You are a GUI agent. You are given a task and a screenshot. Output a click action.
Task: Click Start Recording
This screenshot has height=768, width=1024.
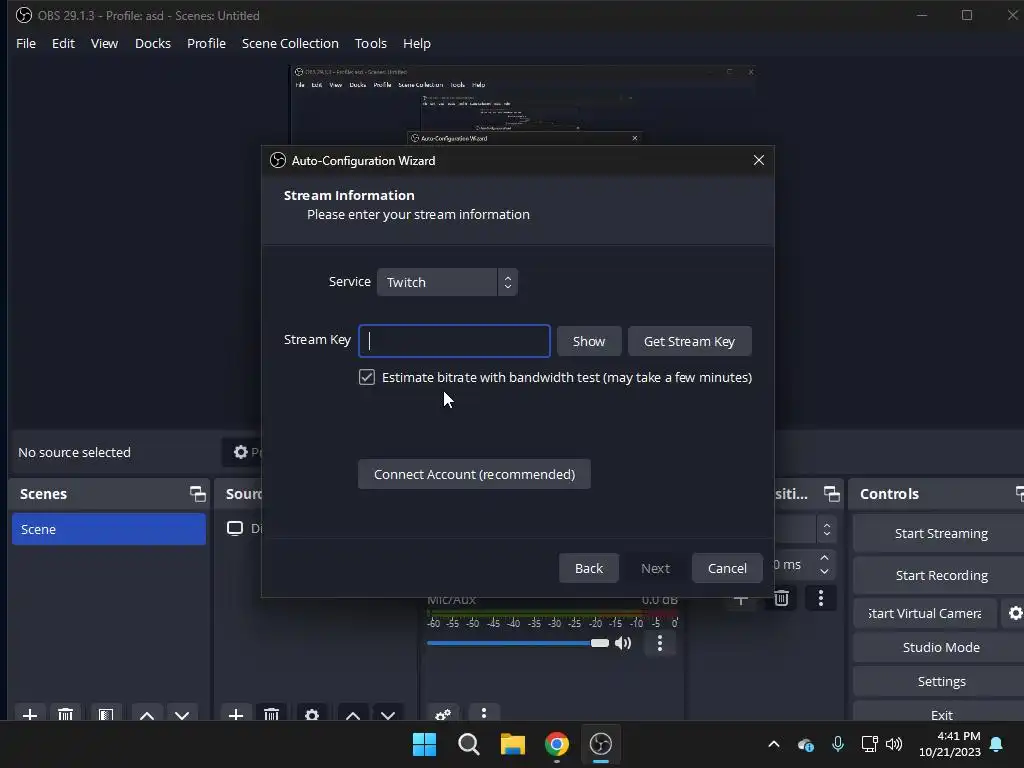pos(941,575)
